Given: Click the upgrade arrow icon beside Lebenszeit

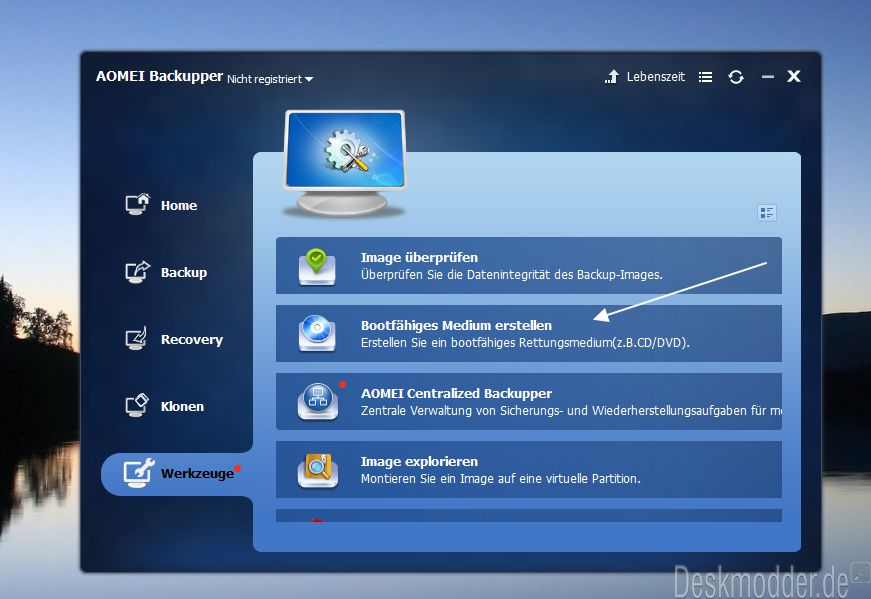Looking at the screenshot, I should [612, 77].
